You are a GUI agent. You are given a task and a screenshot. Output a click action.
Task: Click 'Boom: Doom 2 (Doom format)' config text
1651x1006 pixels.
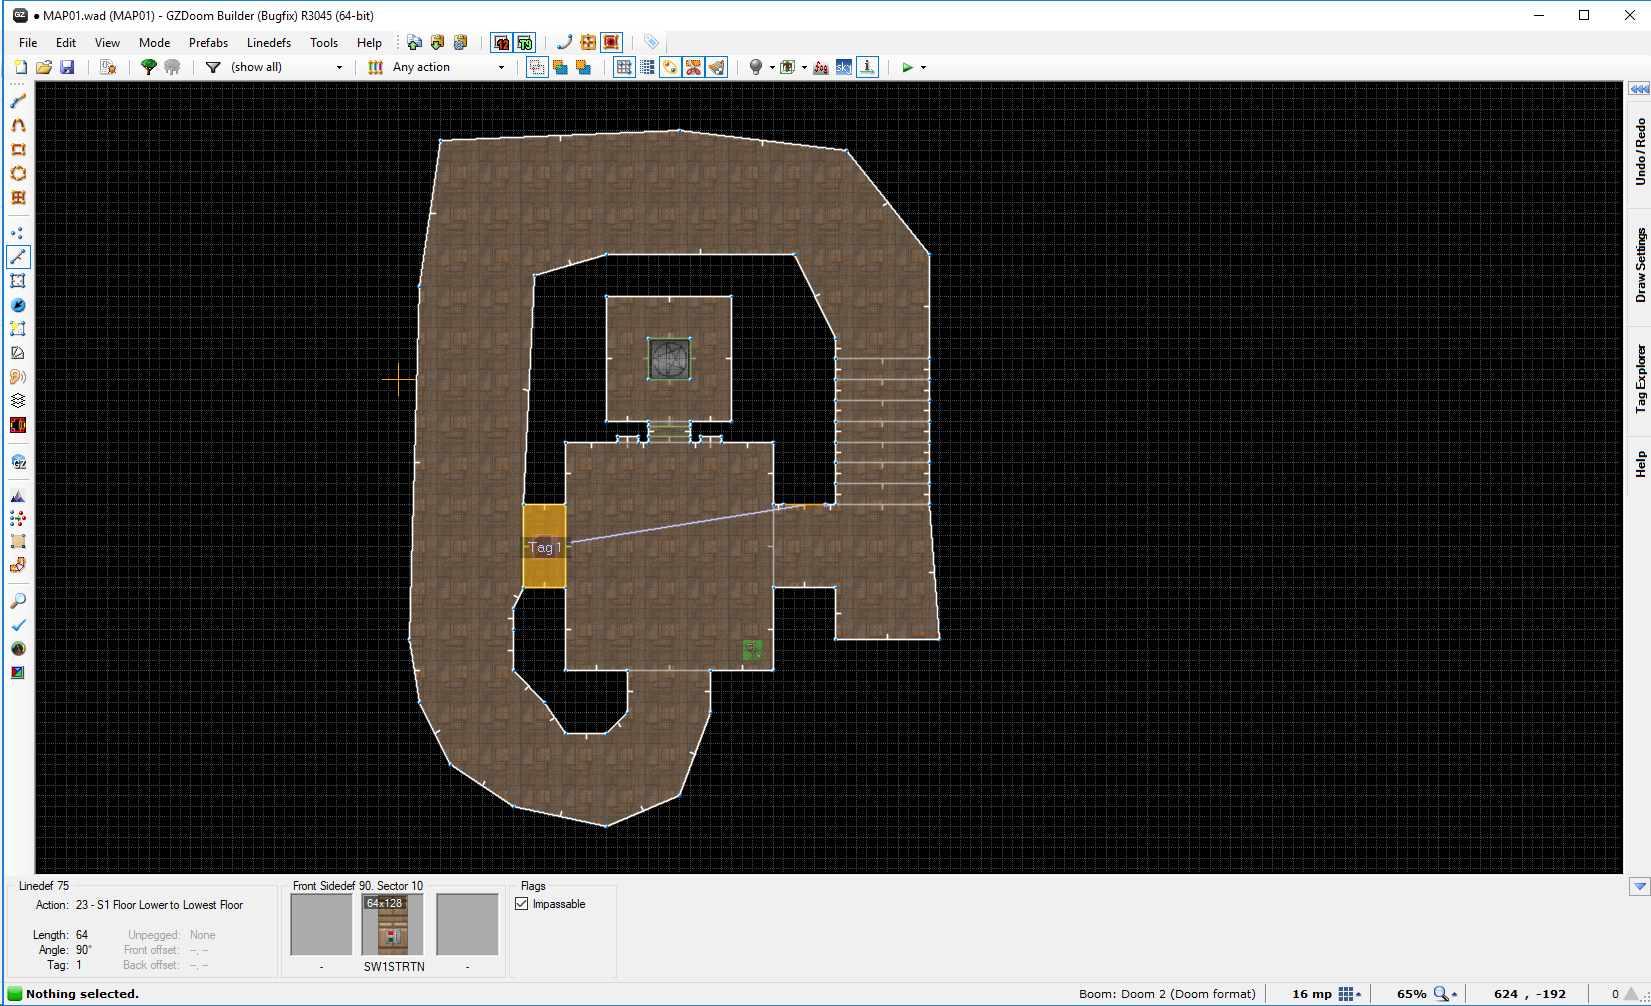click(1167, 994)
